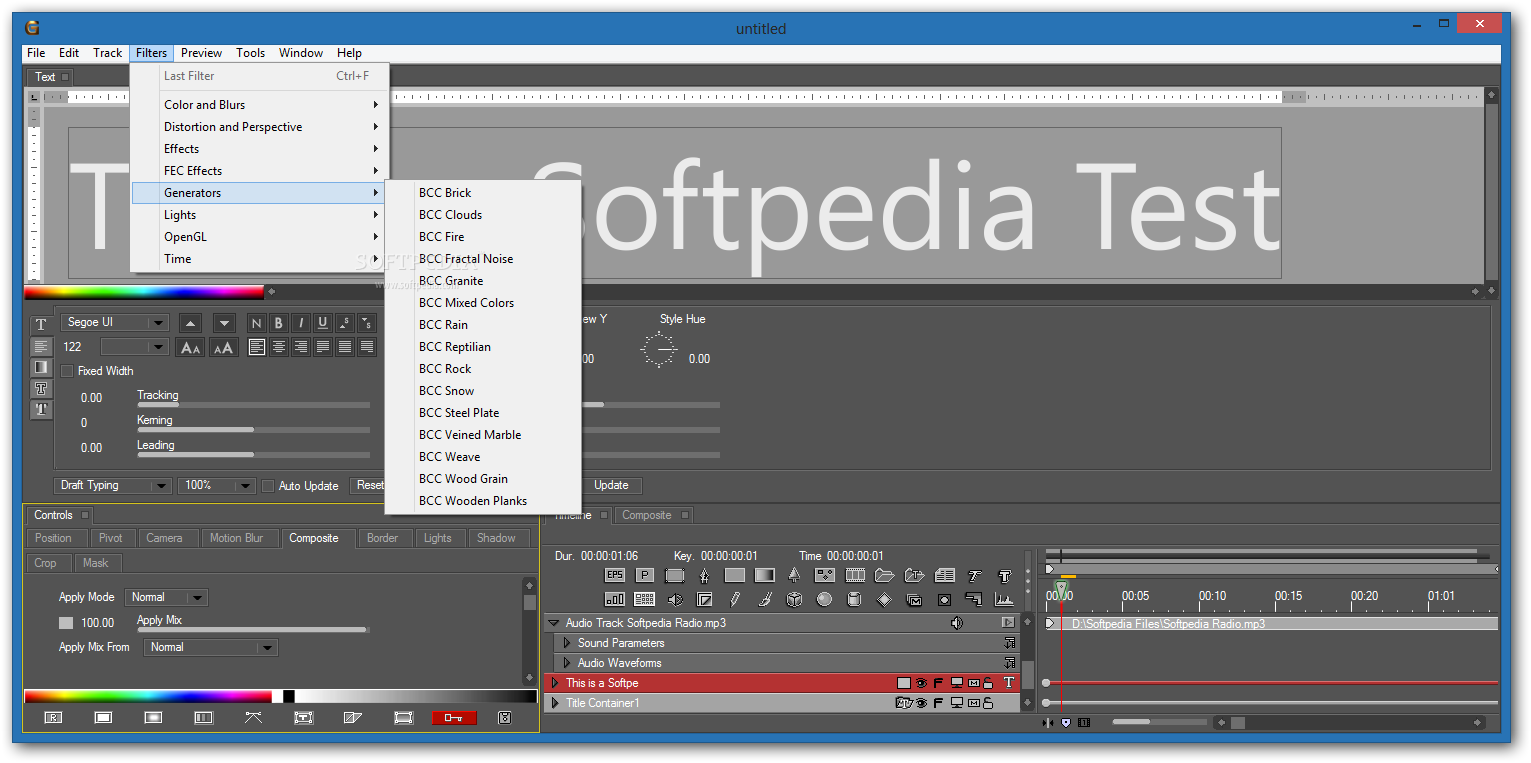This screenshot has height=763, width=1531.
Task: Toggle the Auto Update checkbox
Action: (268, 486)
